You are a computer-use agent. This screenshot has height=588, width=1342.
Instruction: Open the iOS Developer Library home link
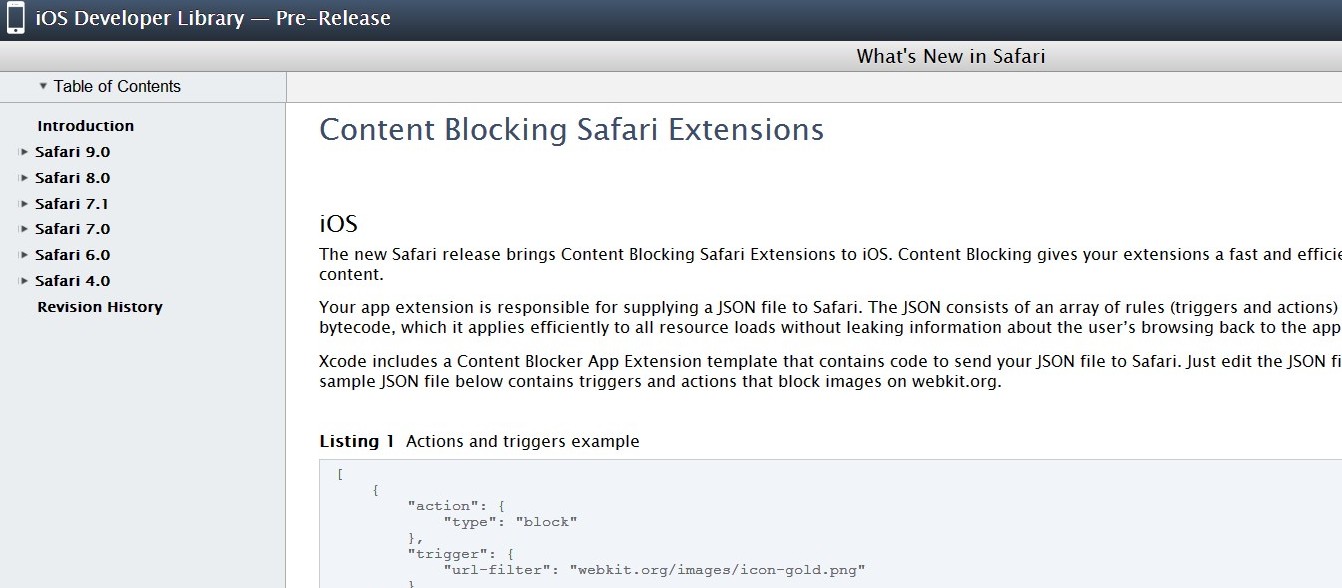point(212,18)
